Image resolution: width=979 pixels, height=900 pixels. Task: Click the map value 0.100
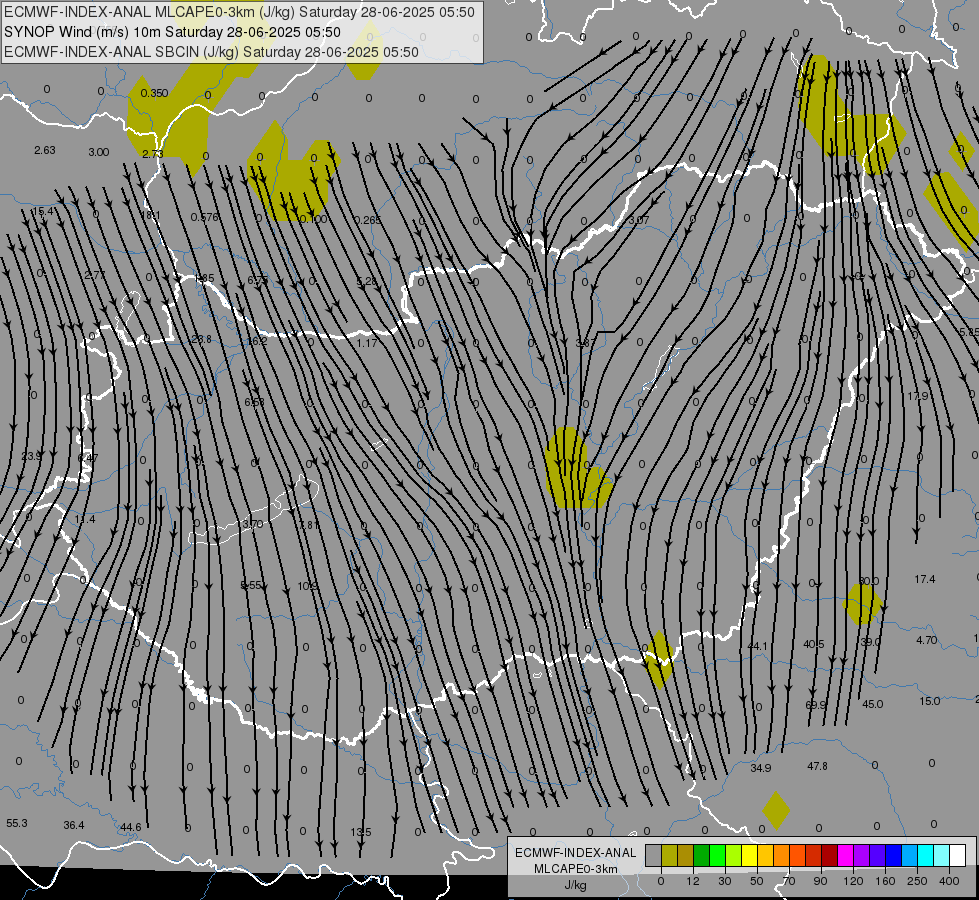313,219
